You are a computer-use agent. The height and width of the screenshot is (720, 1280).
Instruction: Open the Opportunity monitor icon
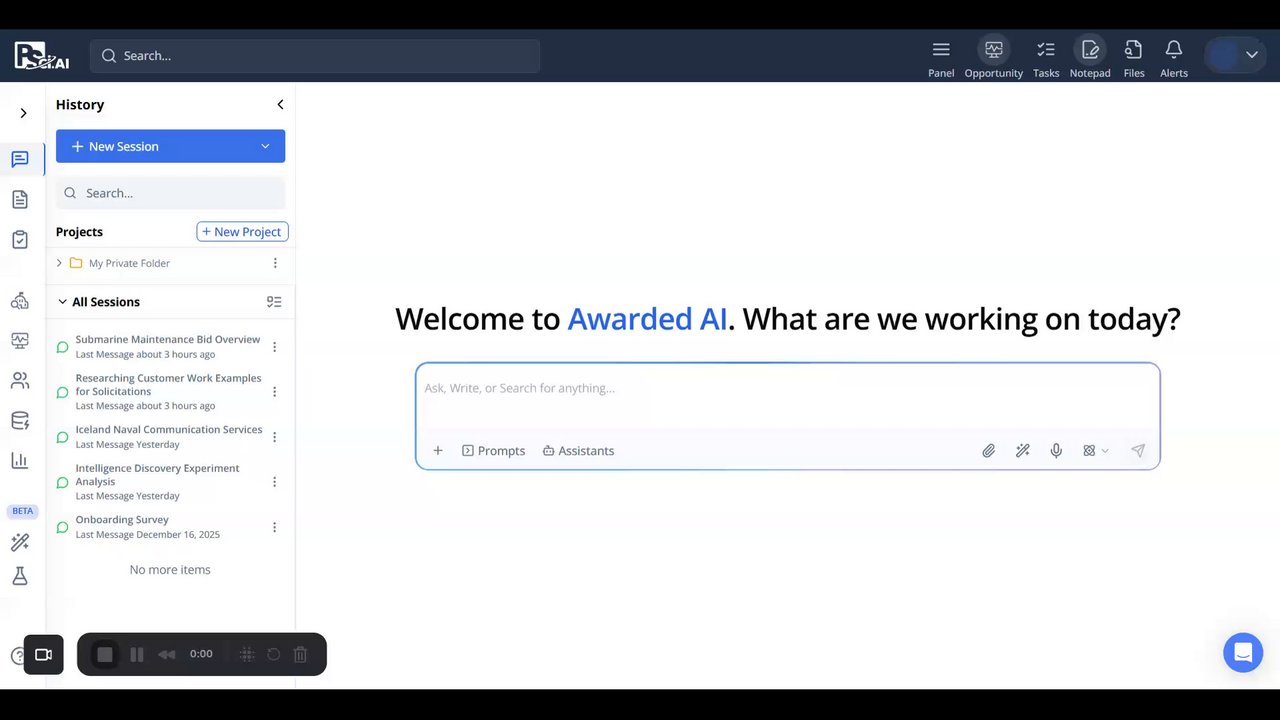994,49
